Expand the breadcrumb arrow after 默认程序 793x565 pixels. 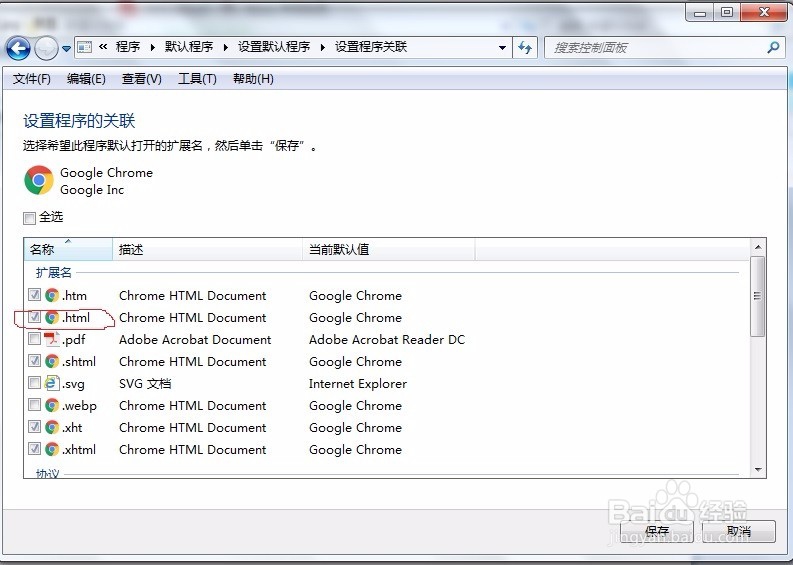coord(226,48)
